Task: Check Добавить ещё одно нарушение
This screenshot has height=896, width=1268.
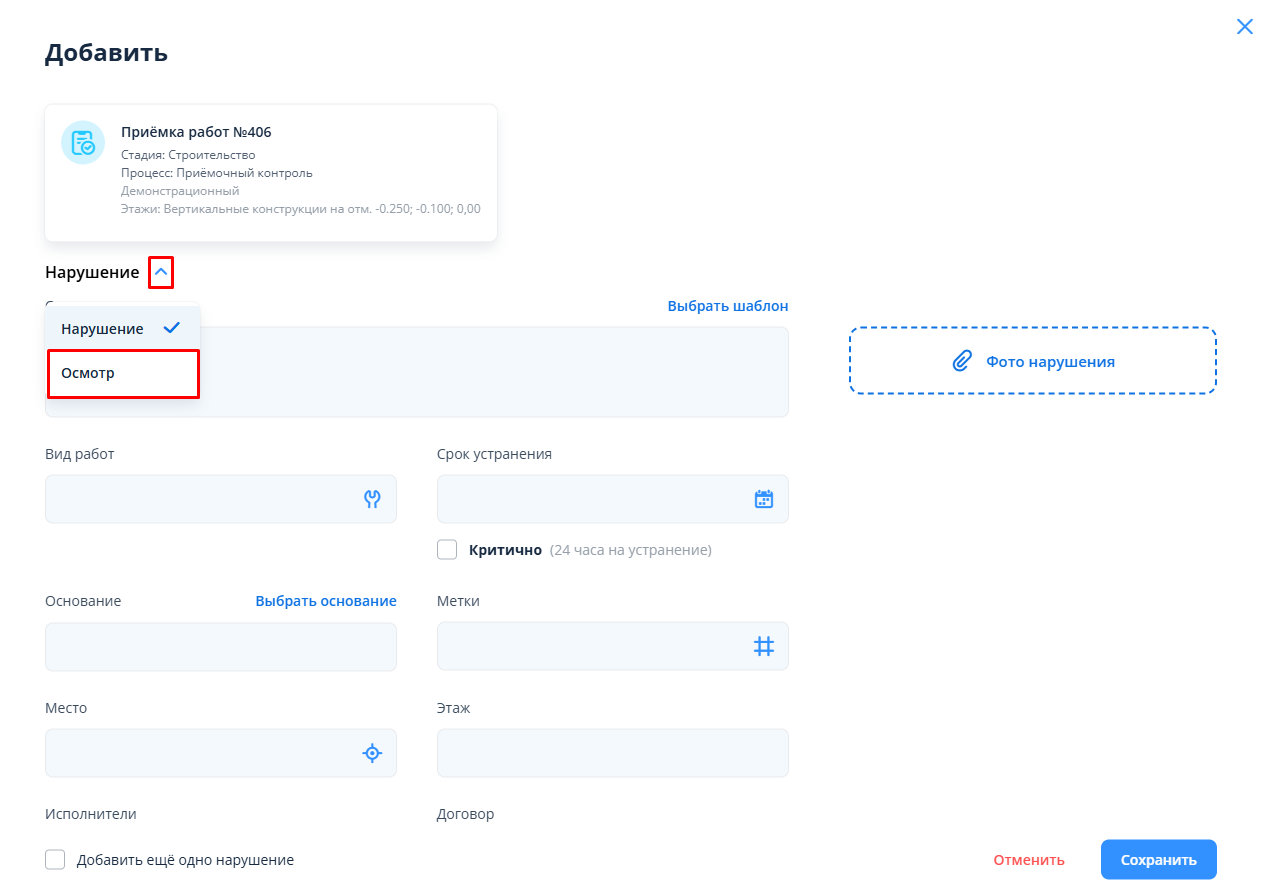Action: (x=56, y=860)
